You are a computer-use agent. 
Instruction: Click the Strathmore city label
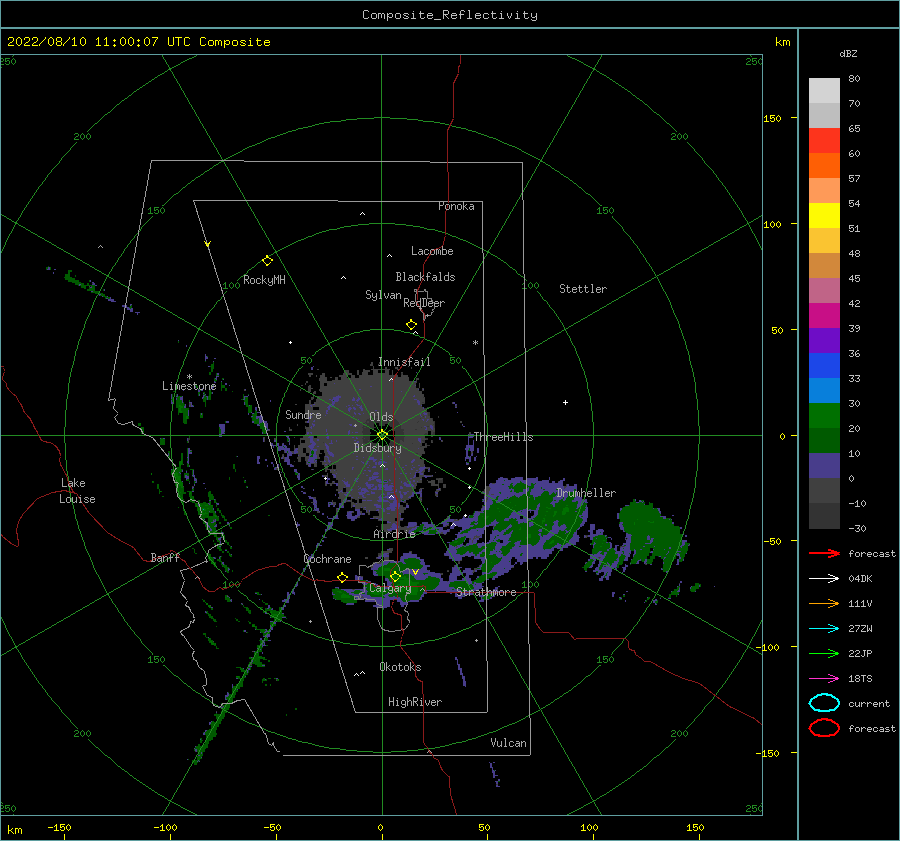pyautogui.click(x=486, y=592)
